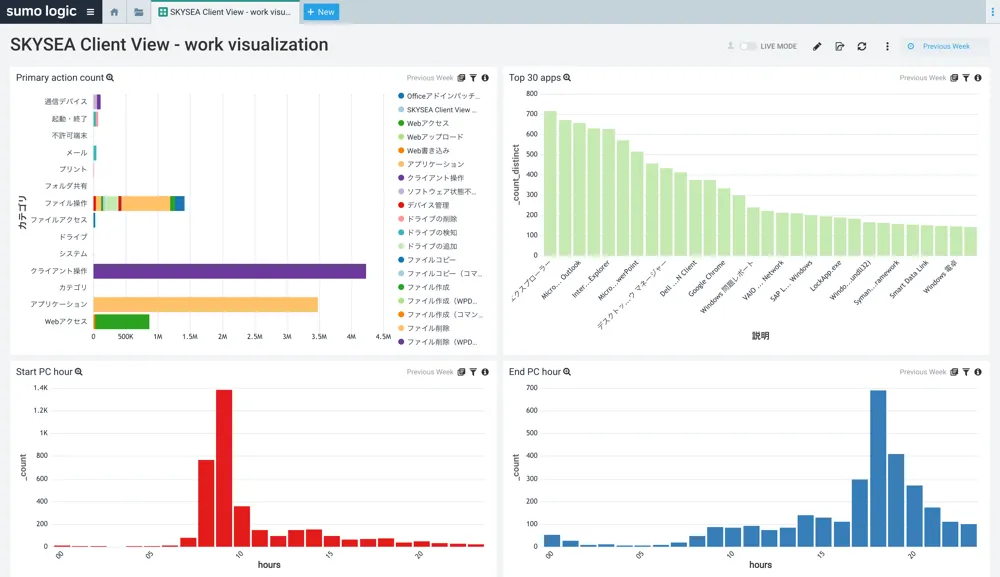
Task: Toggle the Webアップロード legend entry
Action: point(430,137)
